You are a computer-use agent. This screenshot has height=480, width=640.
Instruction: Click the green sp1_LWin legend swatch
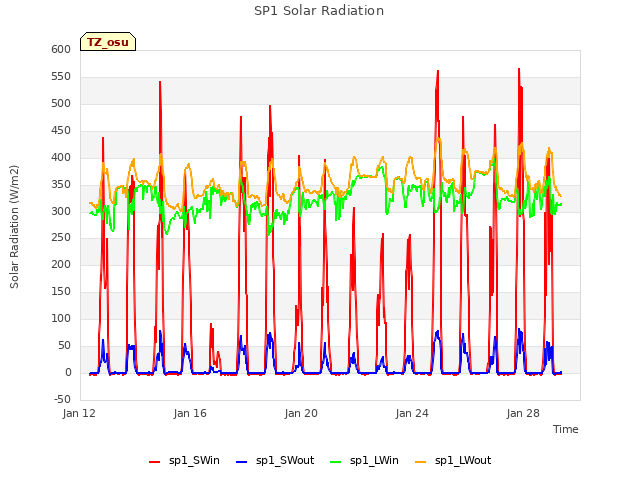pyautogui.click(x=336, y=462)
